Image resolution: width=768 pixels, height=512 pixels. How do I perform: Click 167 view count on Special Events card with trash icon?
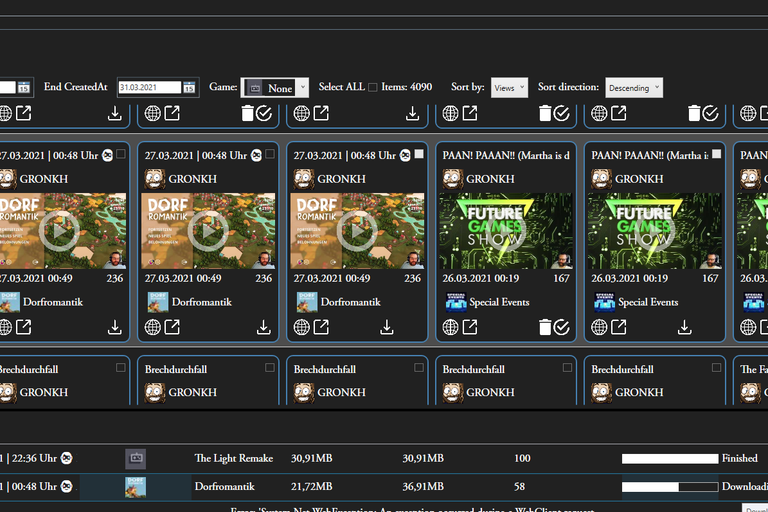[561, 278]
